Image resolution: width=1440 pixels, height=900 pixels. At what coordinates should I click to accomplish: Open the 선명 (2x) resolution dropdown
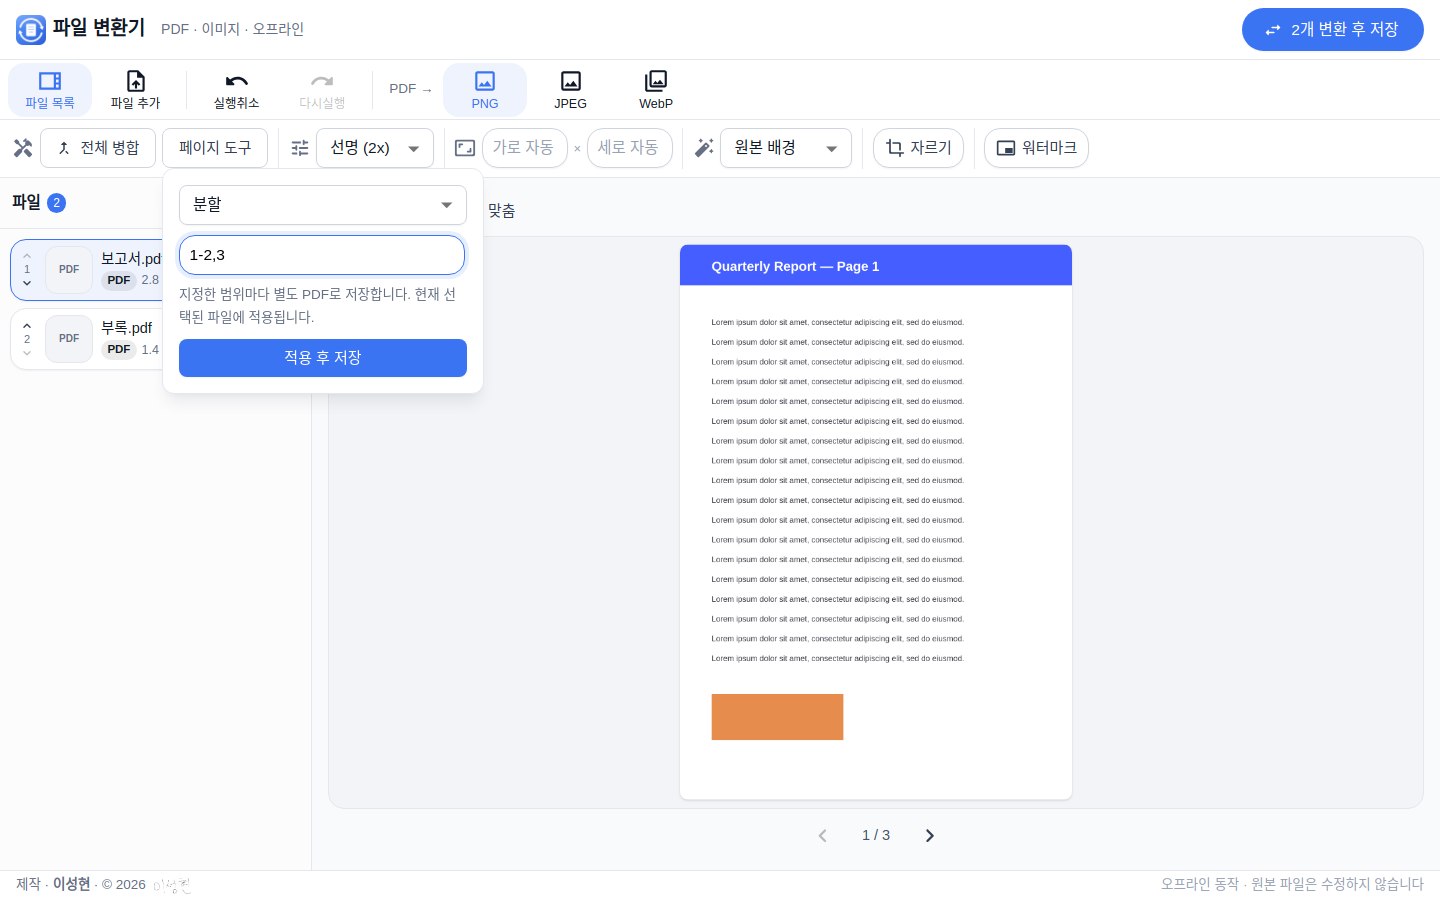(375, 148)
